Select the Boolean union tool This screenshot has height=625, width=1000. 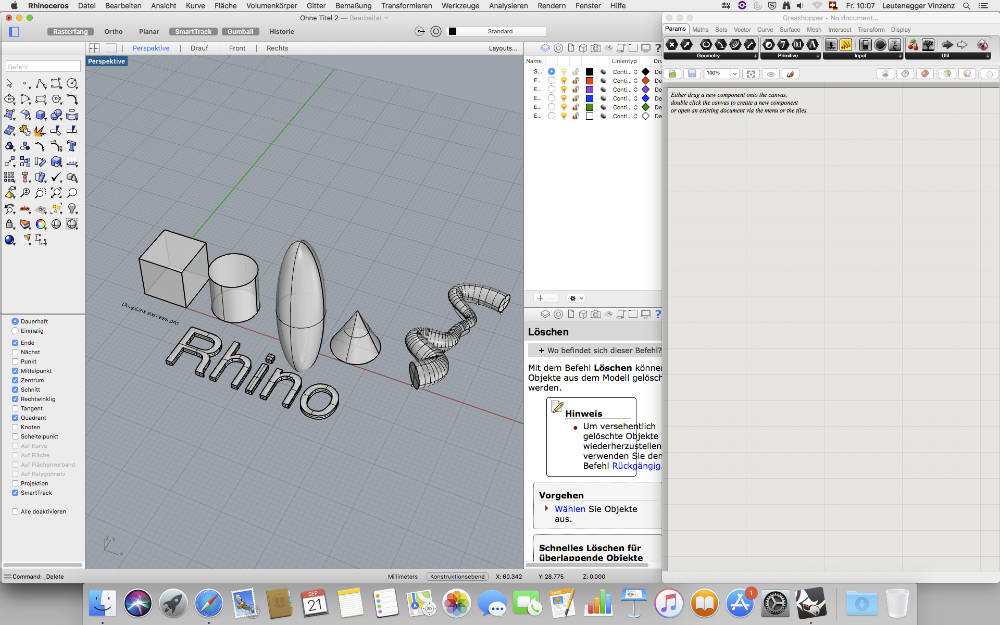click(56, 115)
